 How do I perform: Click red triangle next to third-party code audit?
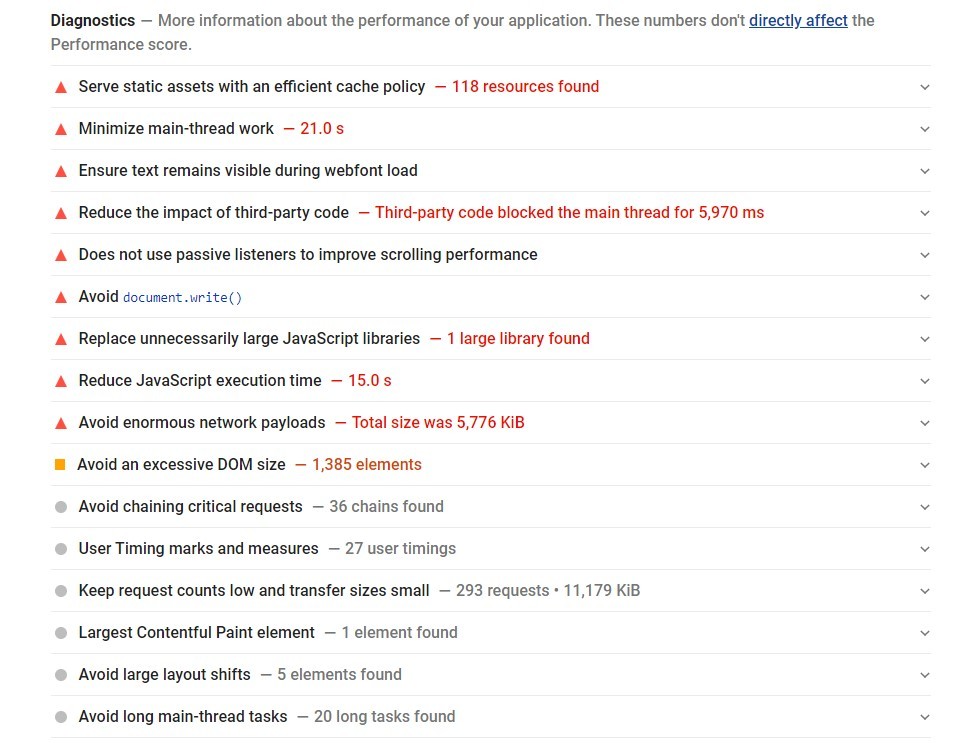(x=61, y=213)
